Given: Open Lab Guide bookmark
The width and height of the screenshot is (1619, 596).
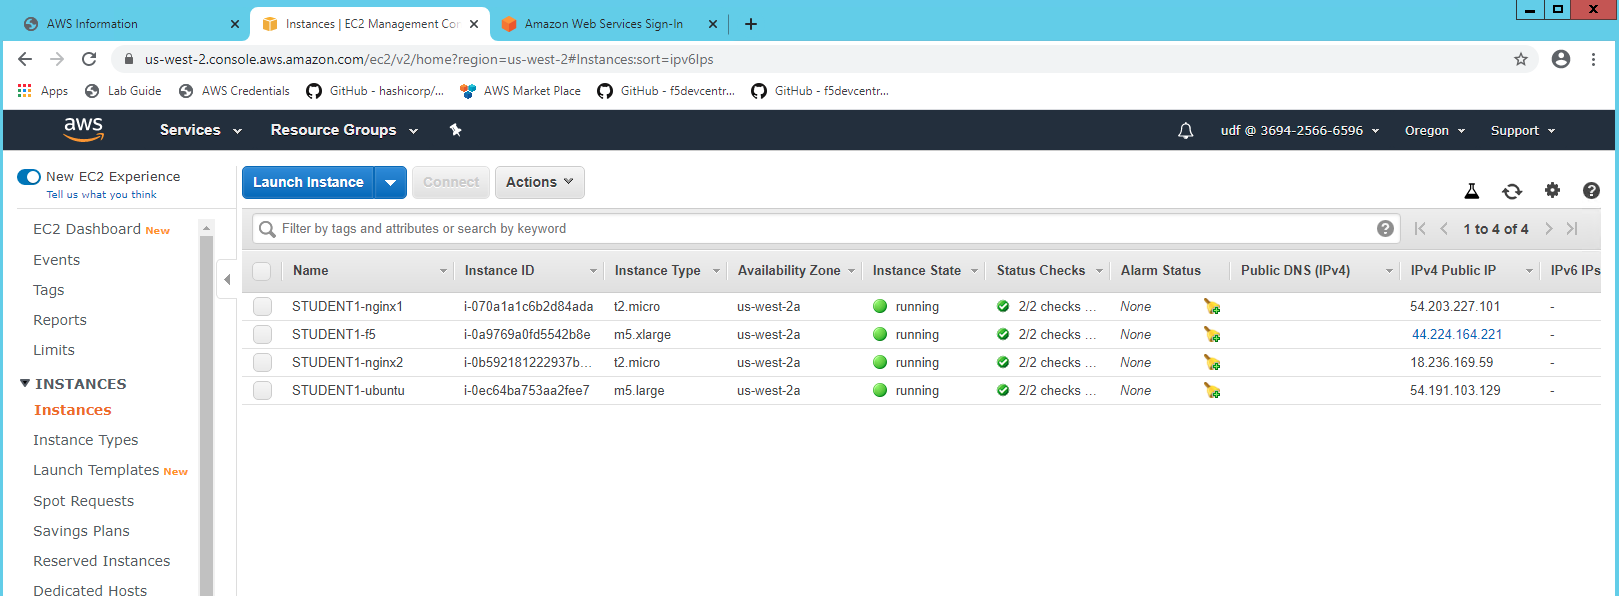Looking at the screenshot, I should [123, 91].
